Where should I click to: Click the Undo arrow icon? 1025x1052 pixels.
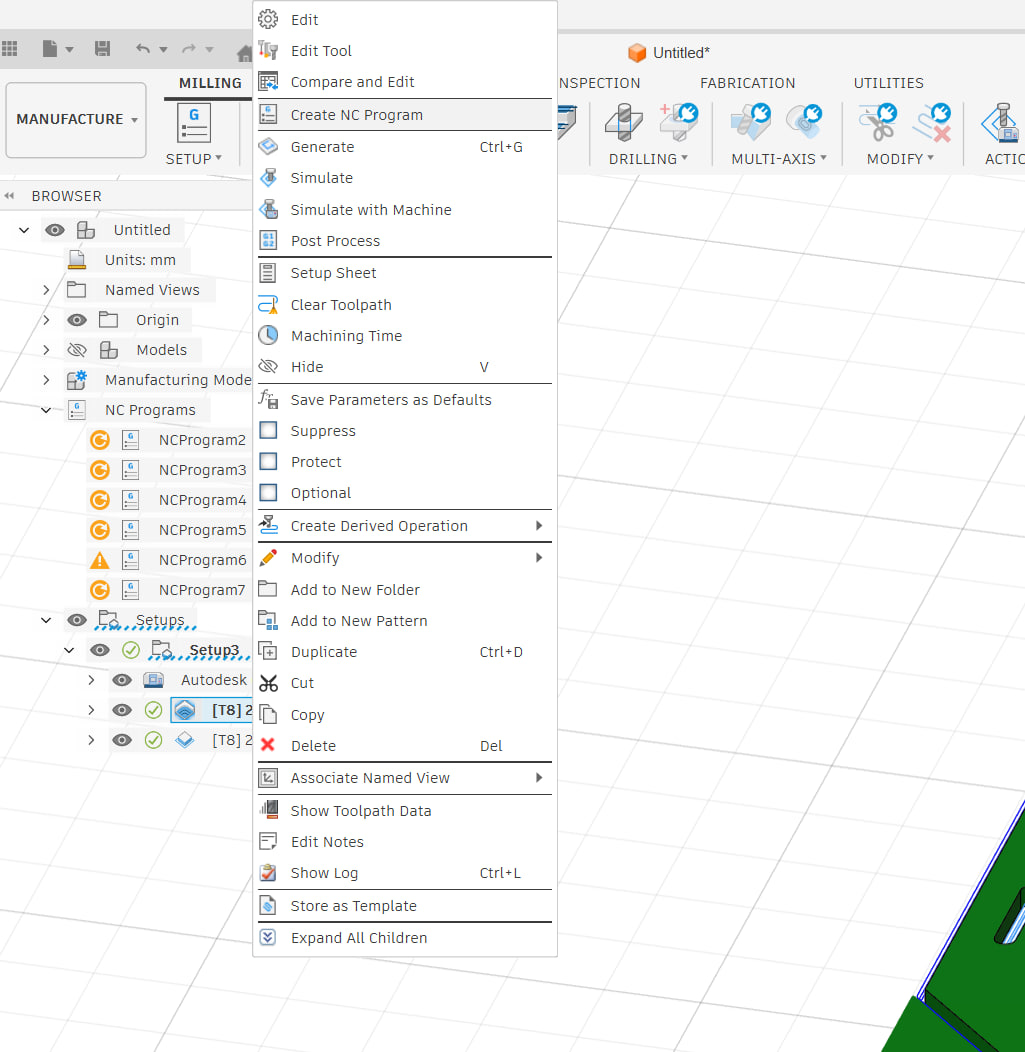pyautogui.click(x=142, y=48)
